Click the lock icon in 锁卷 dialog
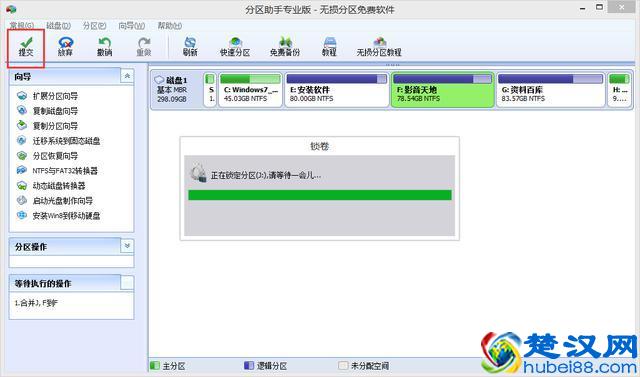The image size is (640, 377). [x=199, y=173]
